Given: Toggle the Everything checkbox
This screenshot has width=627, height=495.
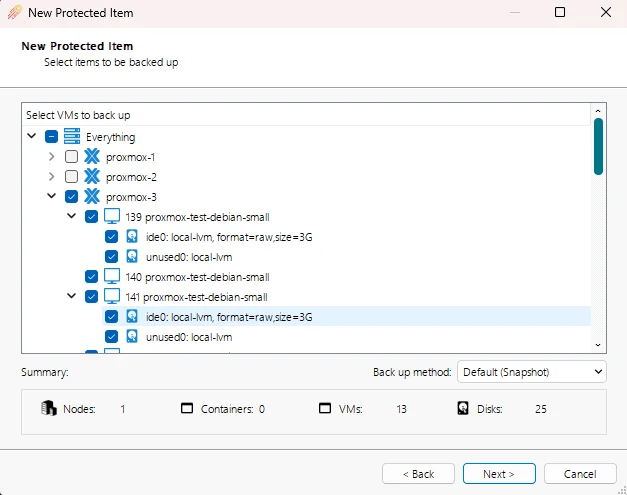Looking at the screenshot, I should (51, 137).
